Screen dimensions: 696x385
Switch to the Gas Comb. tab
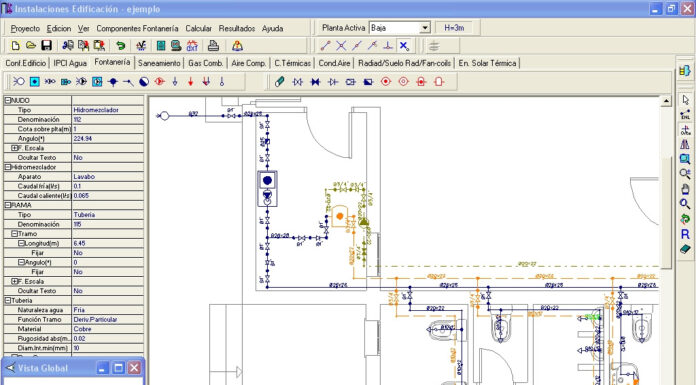point(206,63)
